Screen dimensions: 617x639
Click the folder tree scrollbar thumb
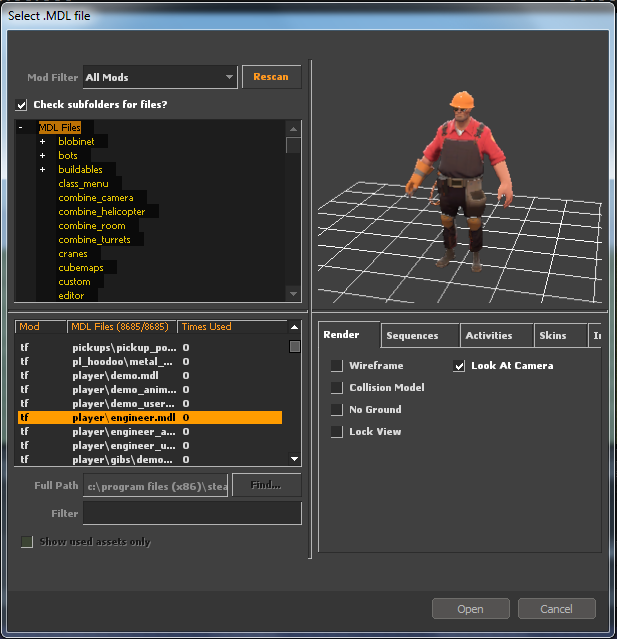[x=293, y=145]
